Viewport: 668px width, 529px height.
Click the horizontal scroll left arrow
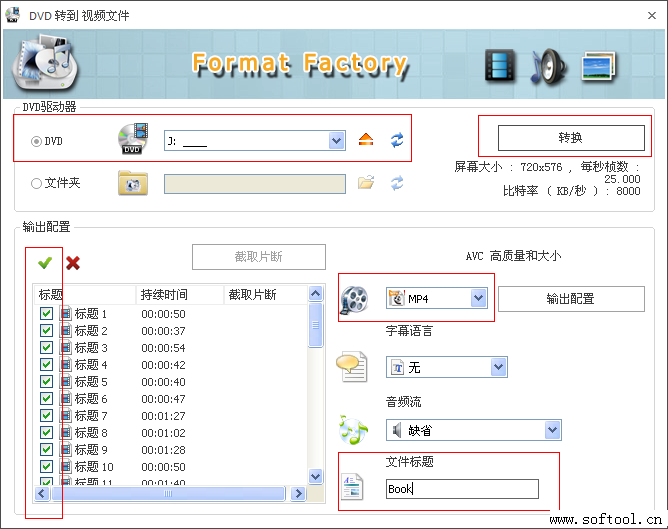42,494
